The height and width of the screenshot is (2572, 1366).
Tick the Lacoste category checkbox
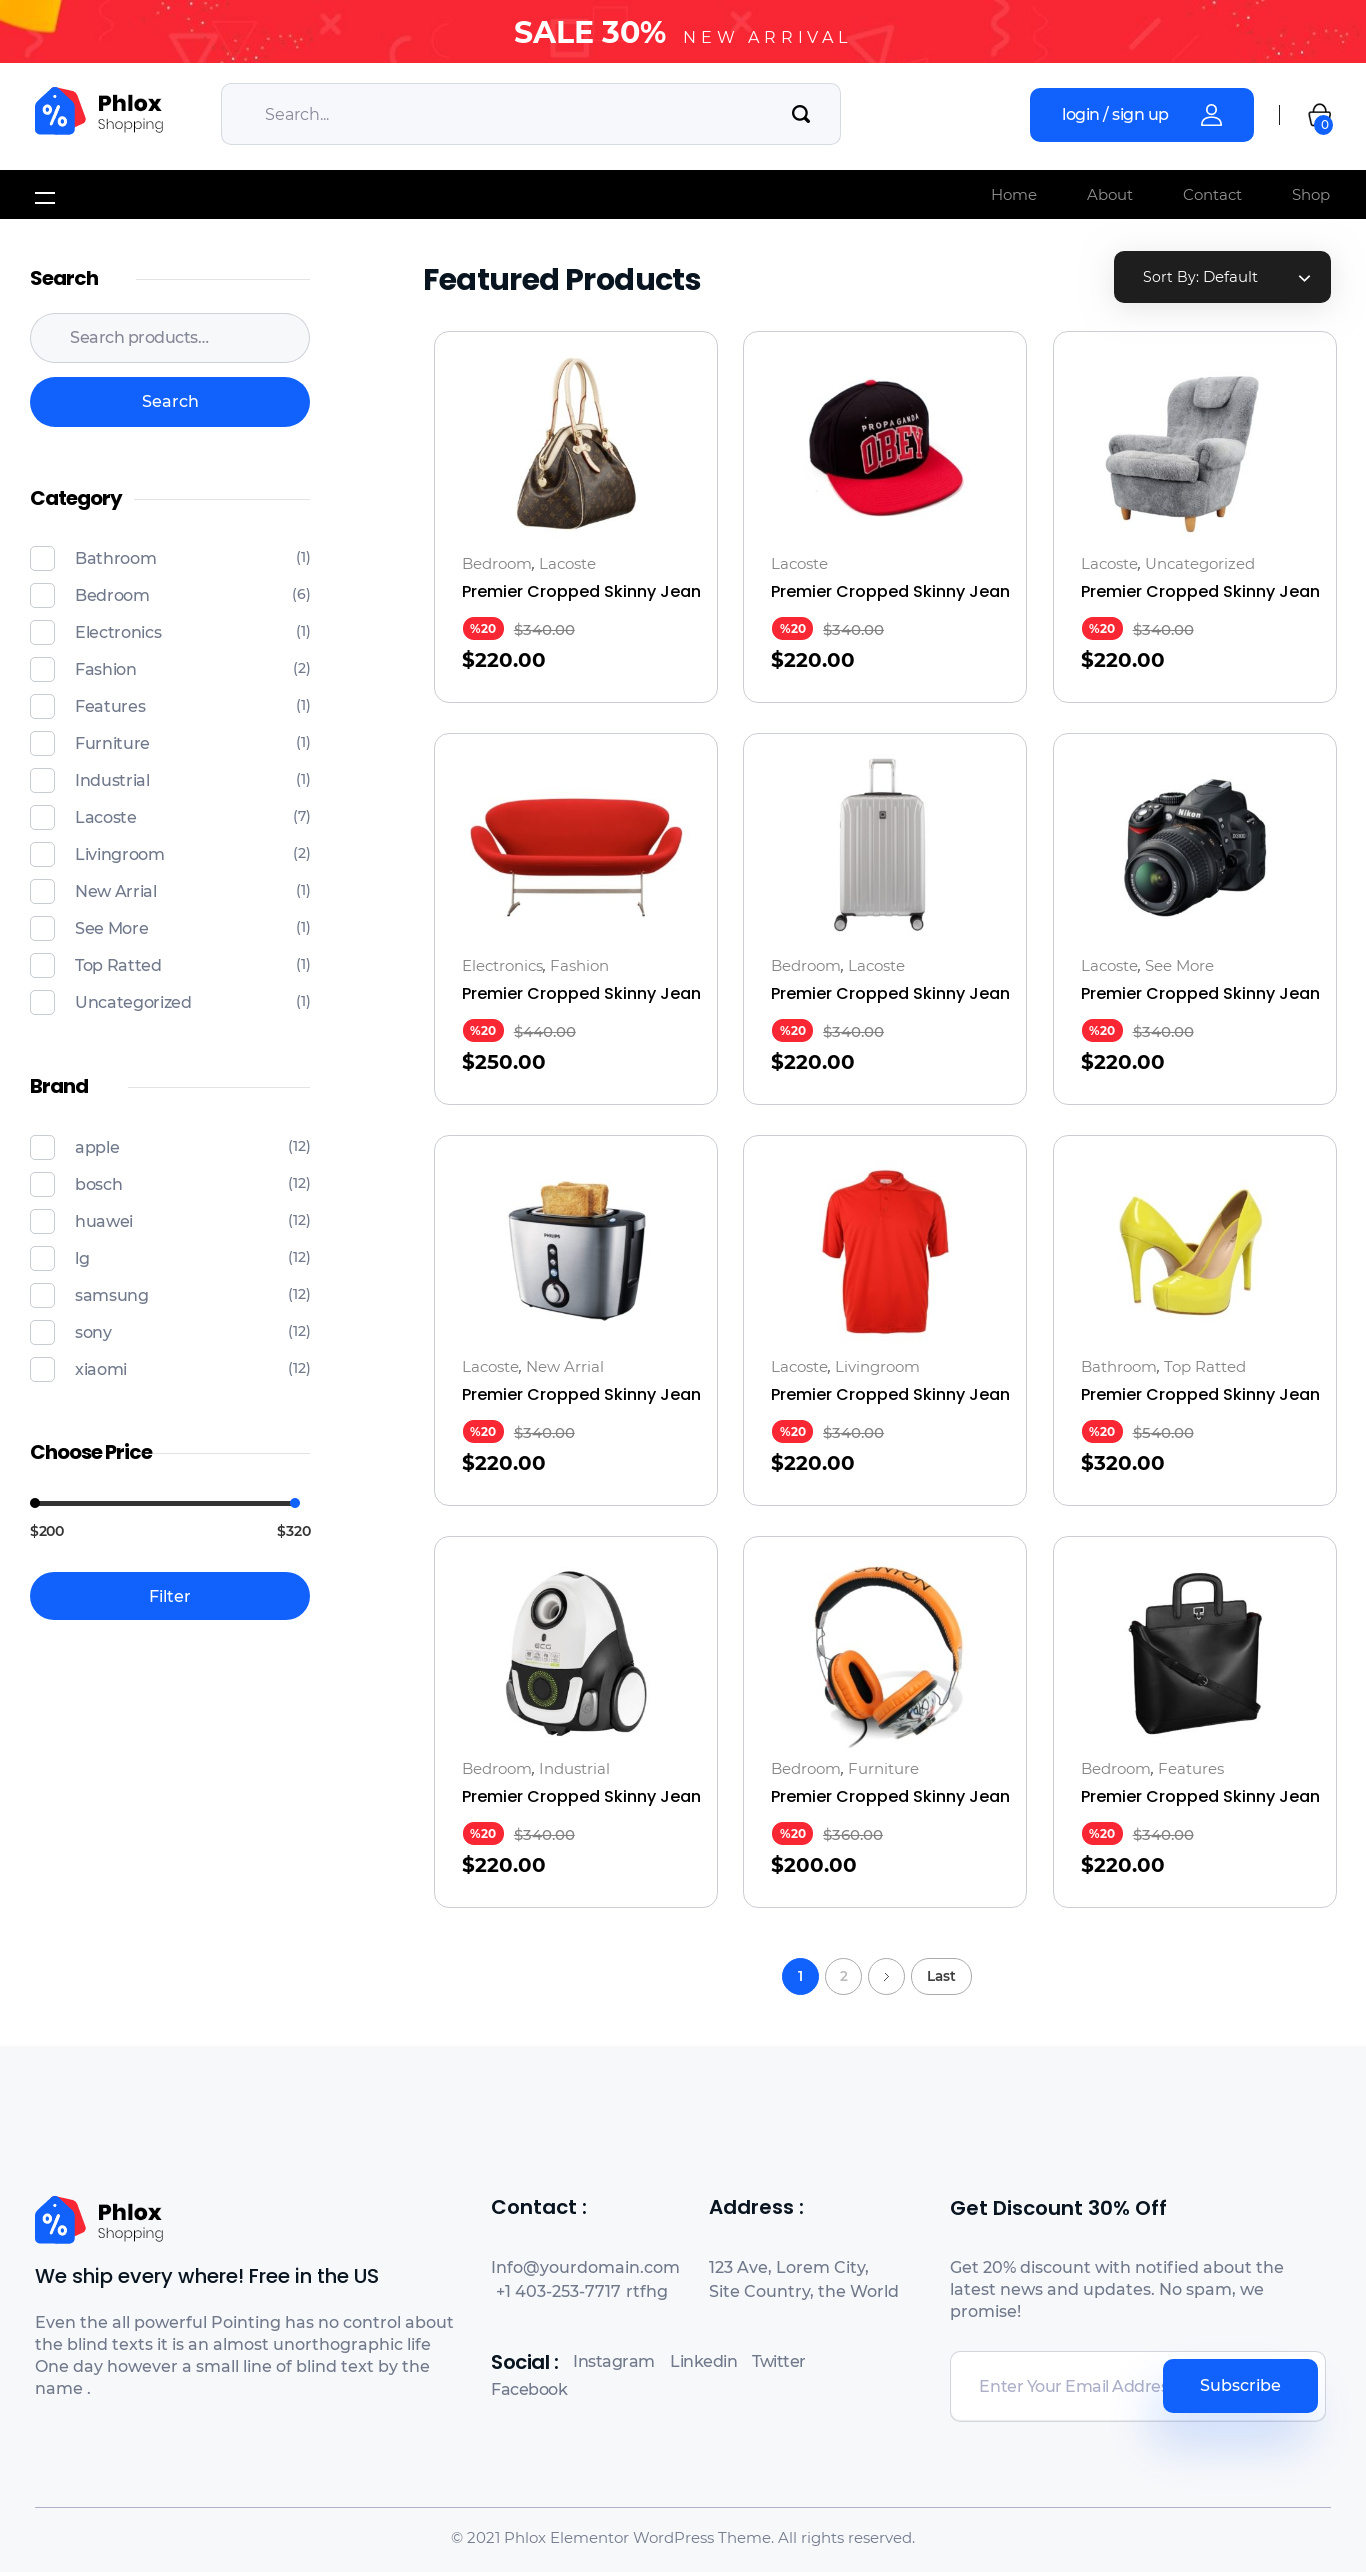tap(43, 817)
